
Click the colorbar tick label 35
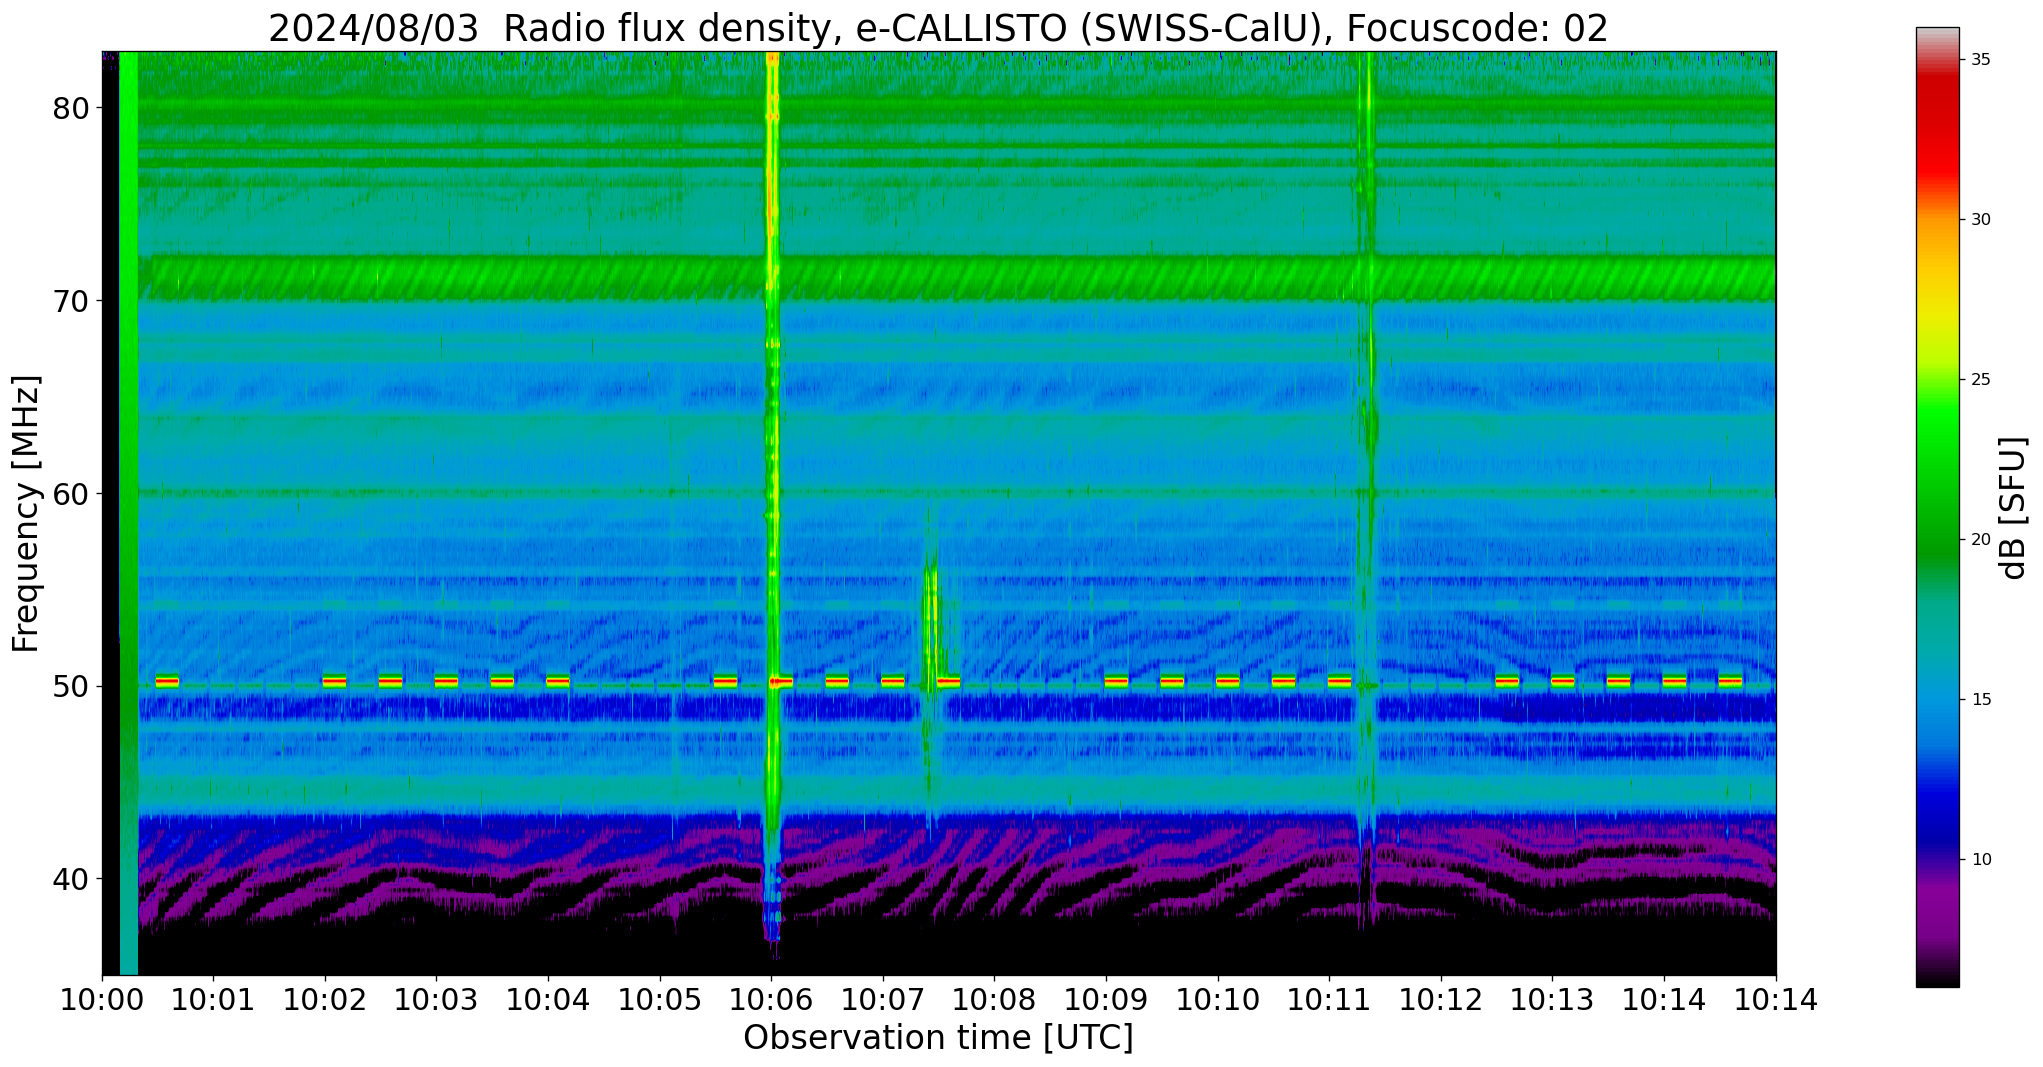coord(1980,60)
